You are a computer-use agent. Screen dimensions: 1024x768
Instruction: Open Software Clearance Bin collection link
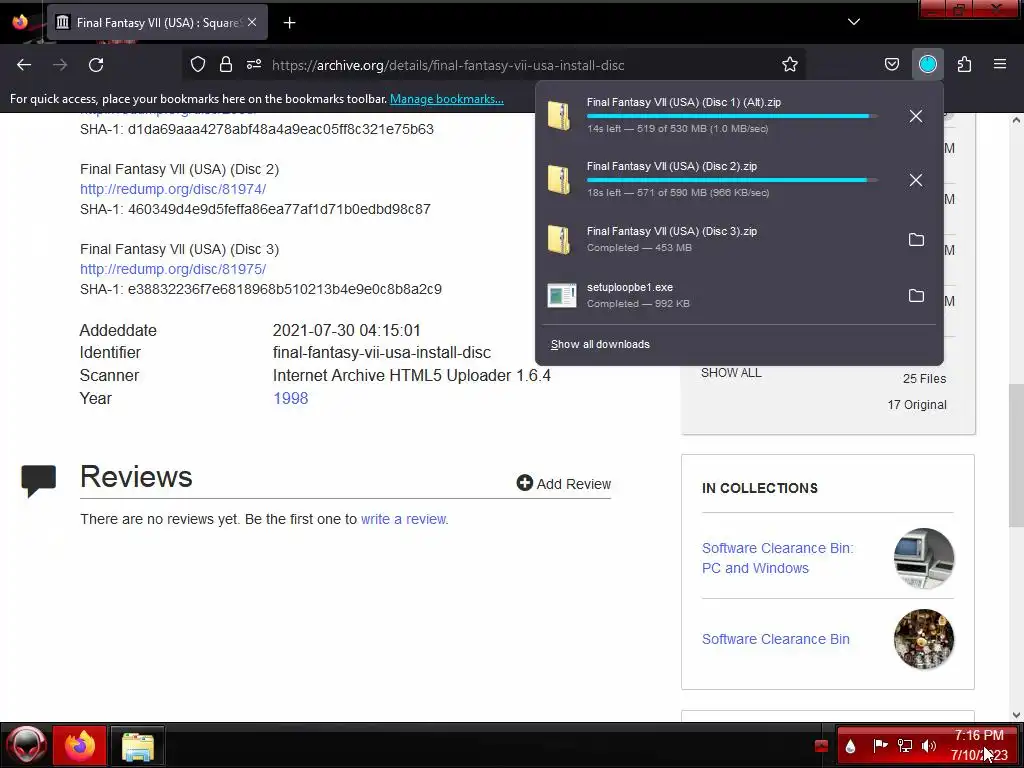[x=776, y=639]
